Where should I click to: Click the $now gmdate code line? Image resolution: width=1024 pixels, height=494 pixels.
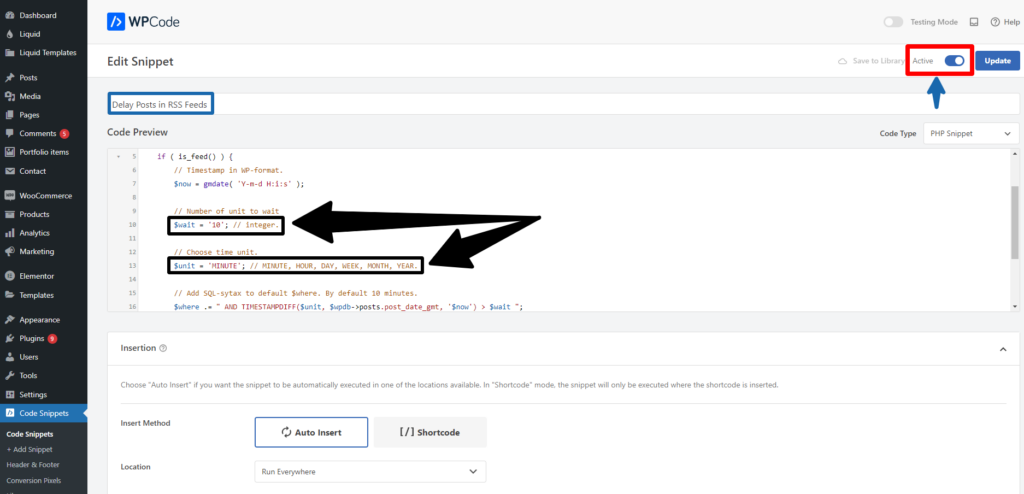(239, 184)
